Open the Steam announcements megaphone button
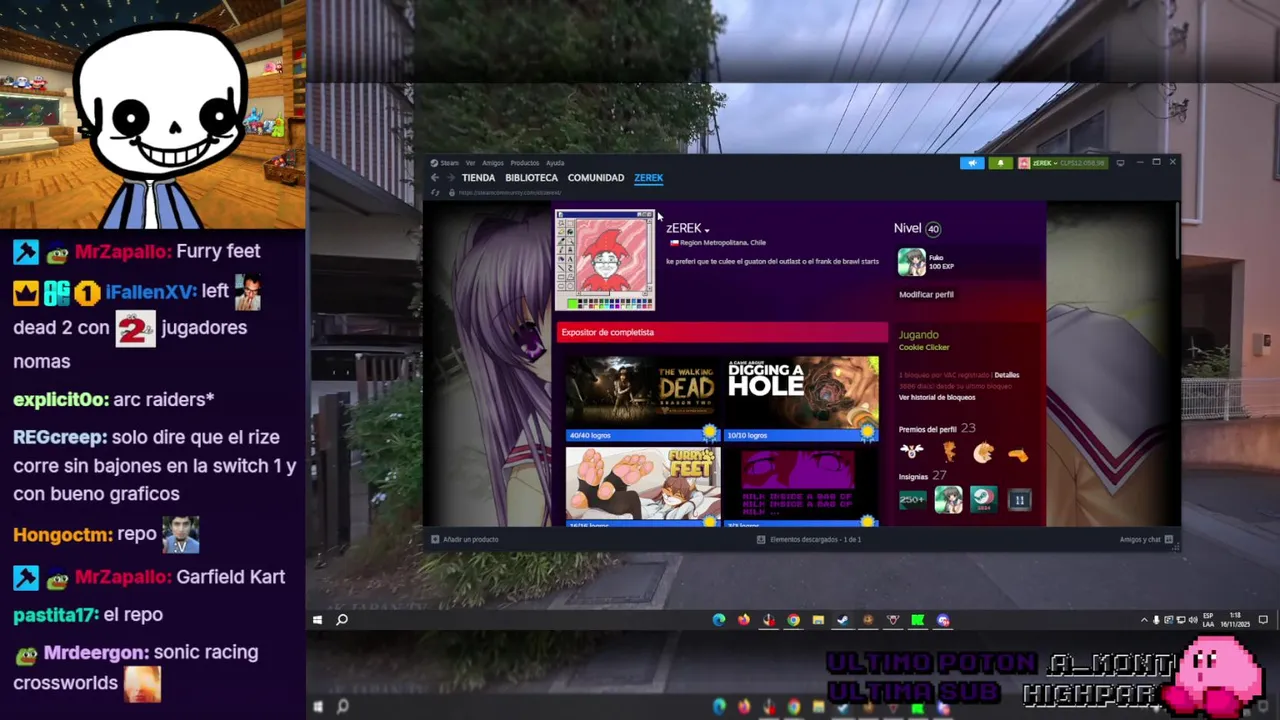Viewport: 1280px width, 720px height. coord(972,163)
